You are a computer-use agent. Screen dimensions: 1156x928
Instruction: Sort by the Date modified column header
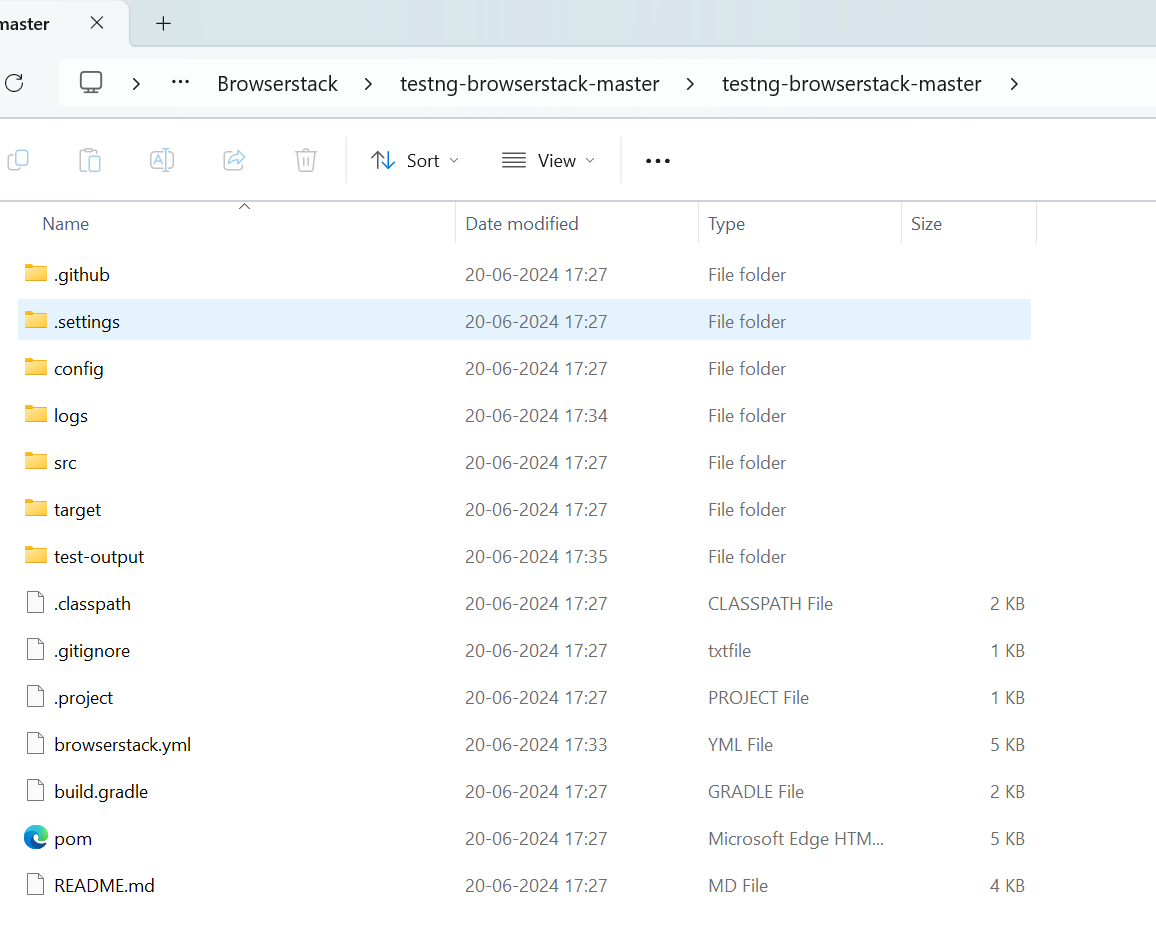[x=522, y=224]
